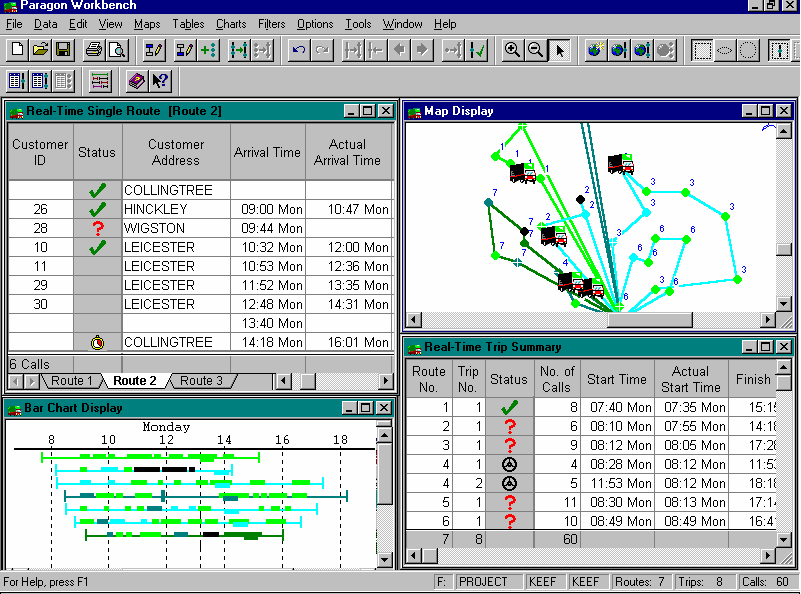Click the New document toolbar icon
This screenshot has width=801, height=594.
point(17,50)
